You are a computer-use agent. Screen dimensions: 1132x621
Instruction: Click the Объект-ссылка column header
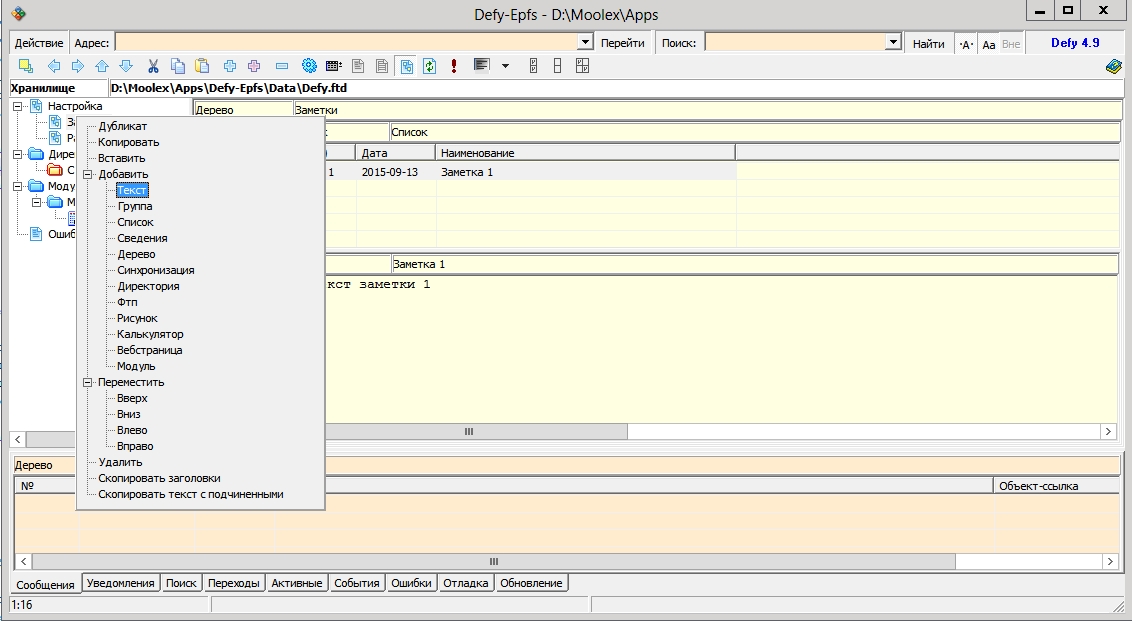point(1056,485)
